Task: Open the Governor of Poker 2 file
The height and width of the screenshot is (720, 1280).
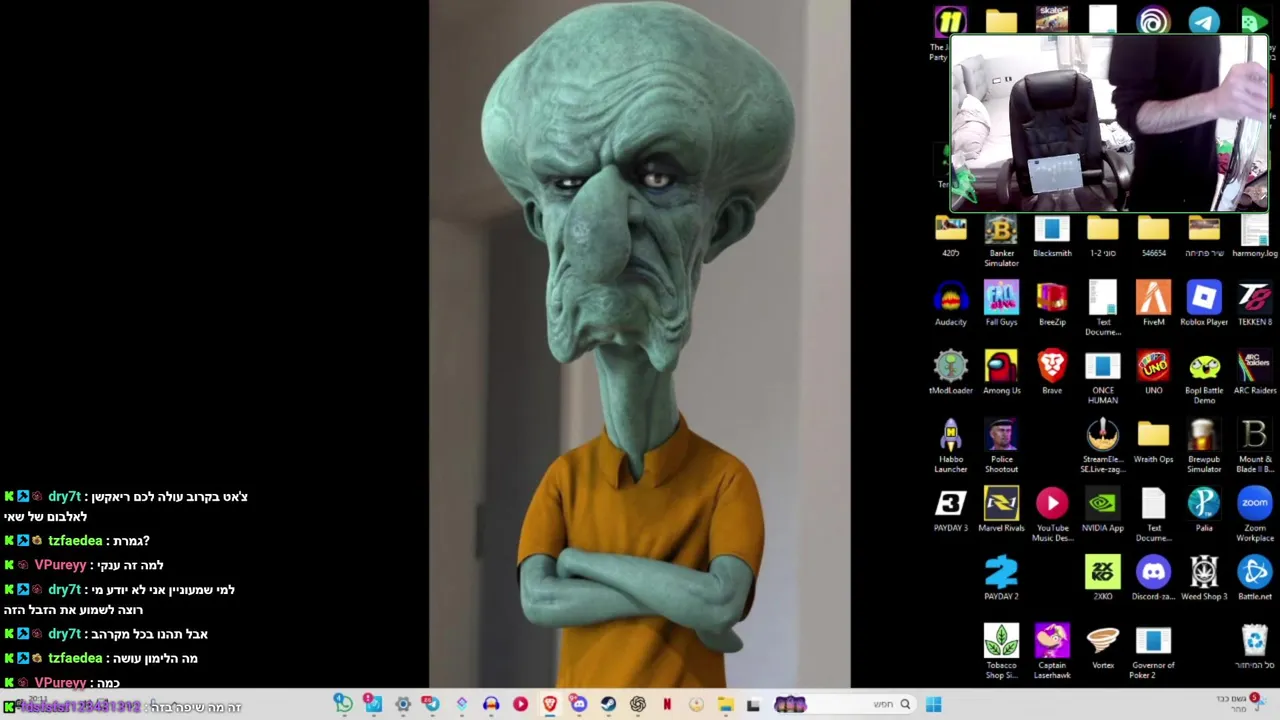Action: point(1153,652)
